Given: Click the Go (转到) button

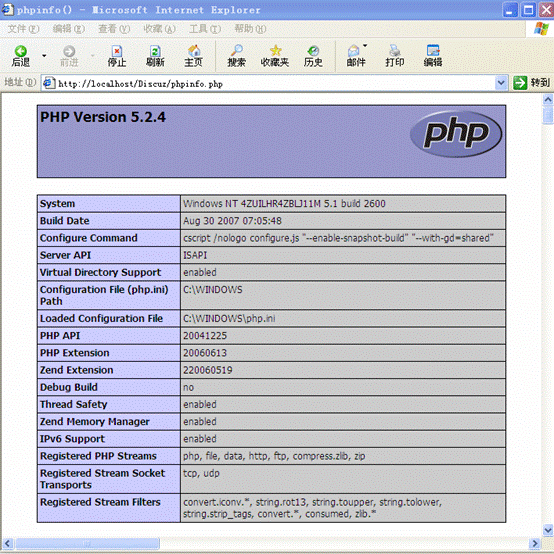Looking at the screenshot, I should [531, 83].
